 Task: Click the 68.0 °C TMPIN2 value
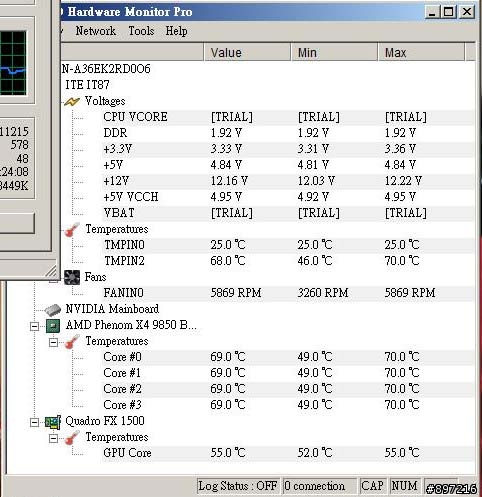[228, 261]
